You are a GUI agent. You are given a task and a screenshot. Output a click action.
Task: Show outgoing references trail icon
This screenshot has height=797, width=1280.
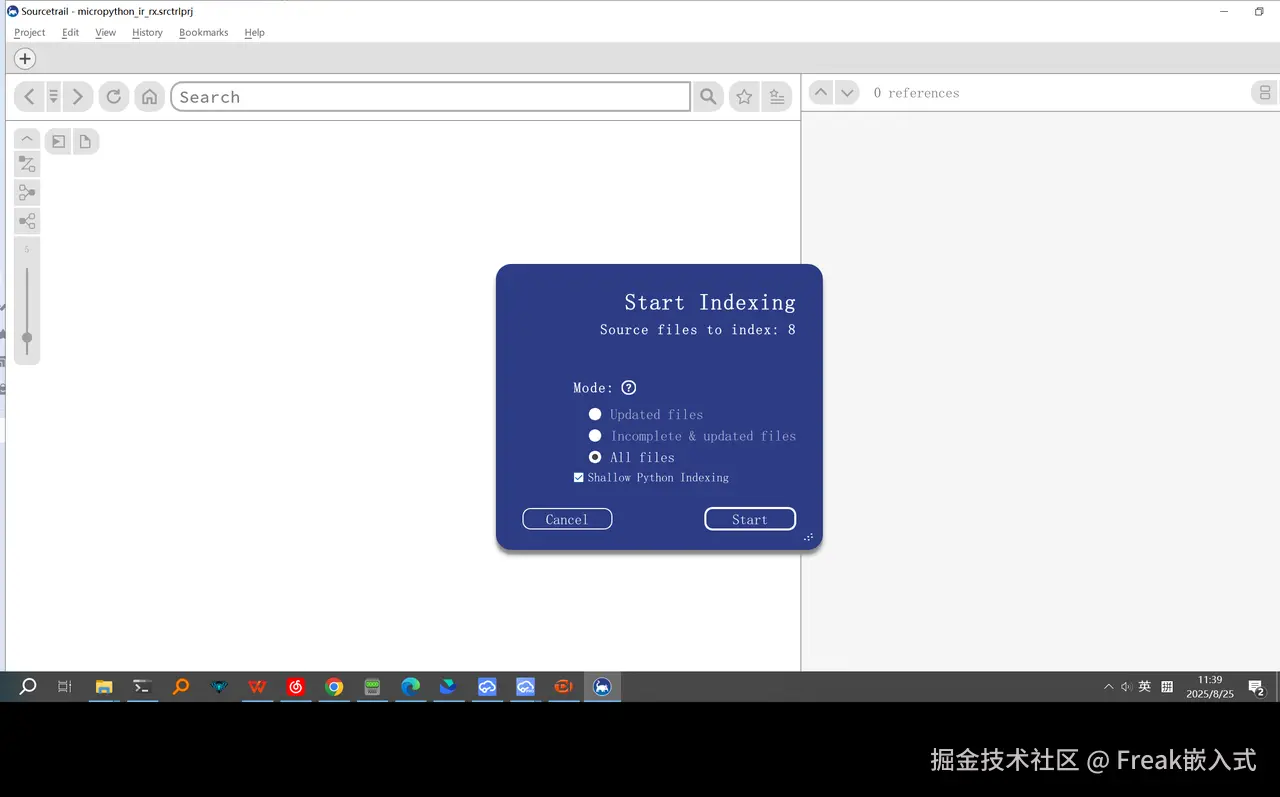[x=27, y=221]
